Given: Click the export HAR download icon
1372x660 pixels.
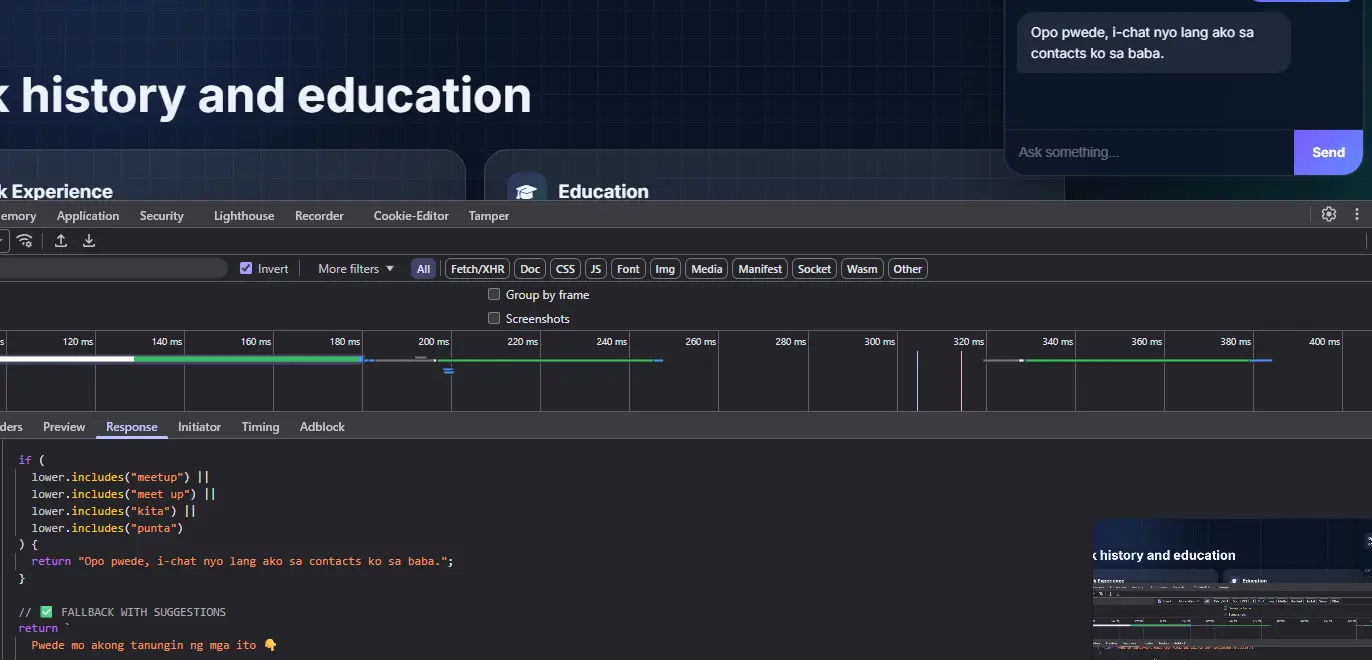Looking at the screenshot, I should click(89, 240).
